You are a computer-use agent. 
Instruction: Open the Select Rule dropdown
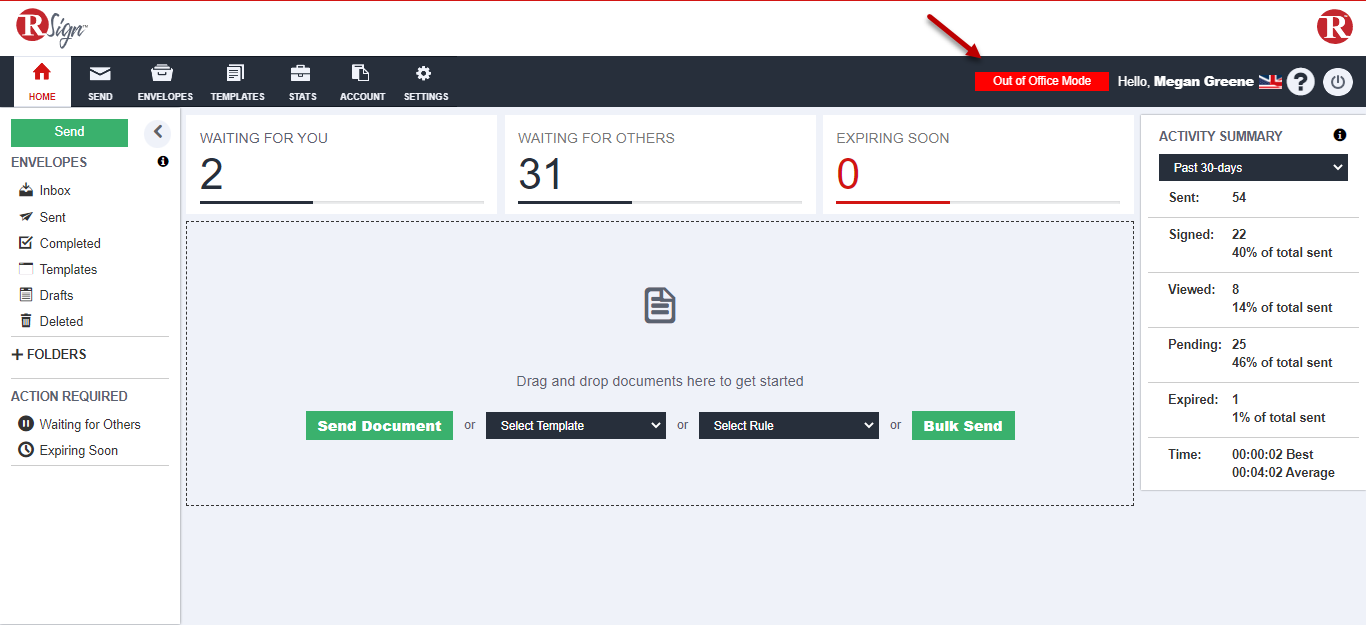click(788, 425)
